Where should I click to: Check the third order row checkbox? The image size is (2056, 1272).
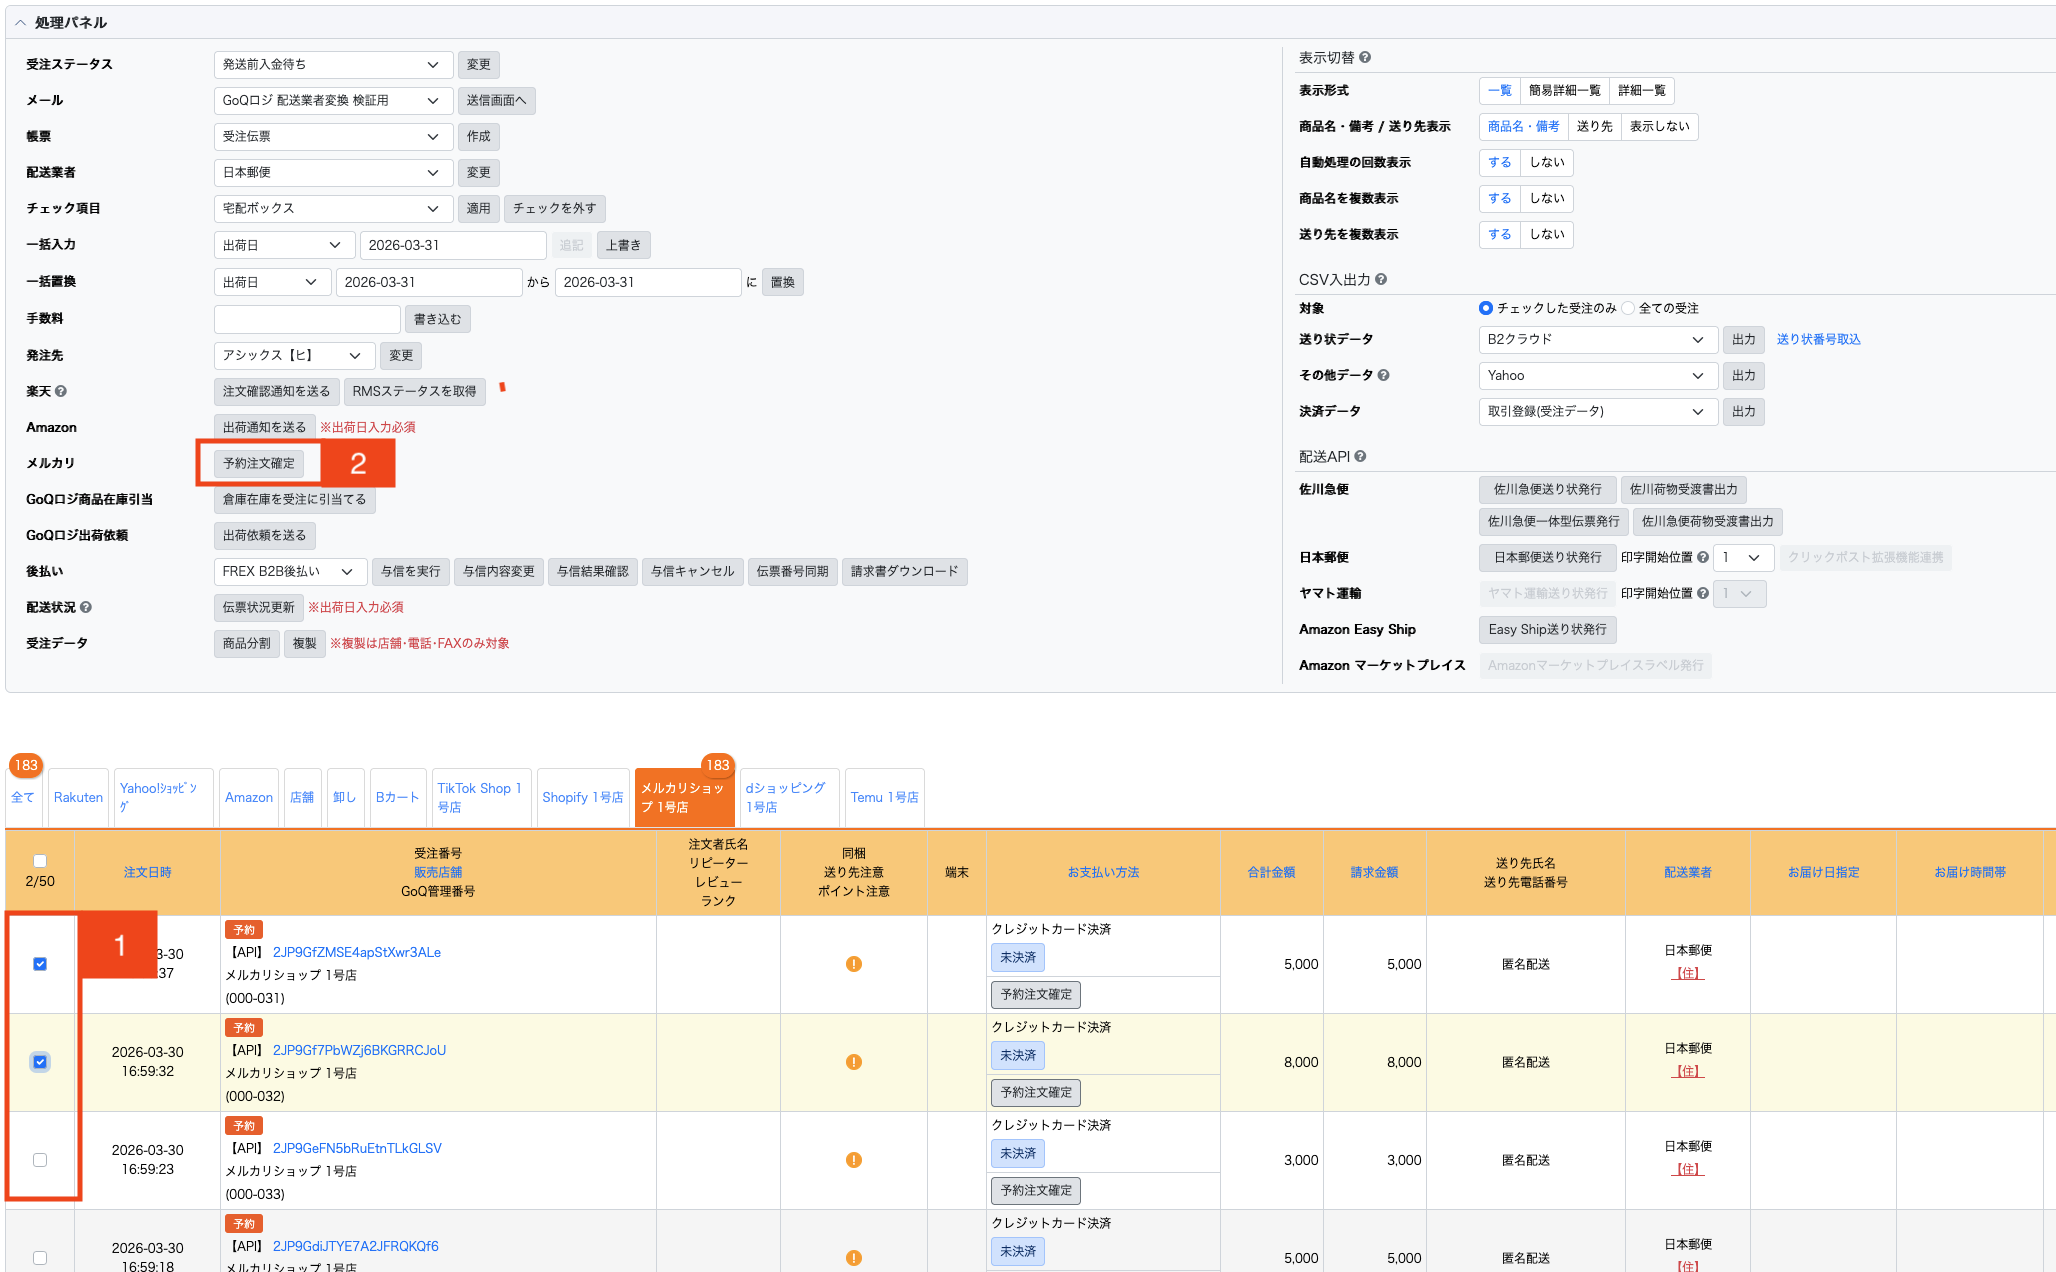click(40, 1160)
